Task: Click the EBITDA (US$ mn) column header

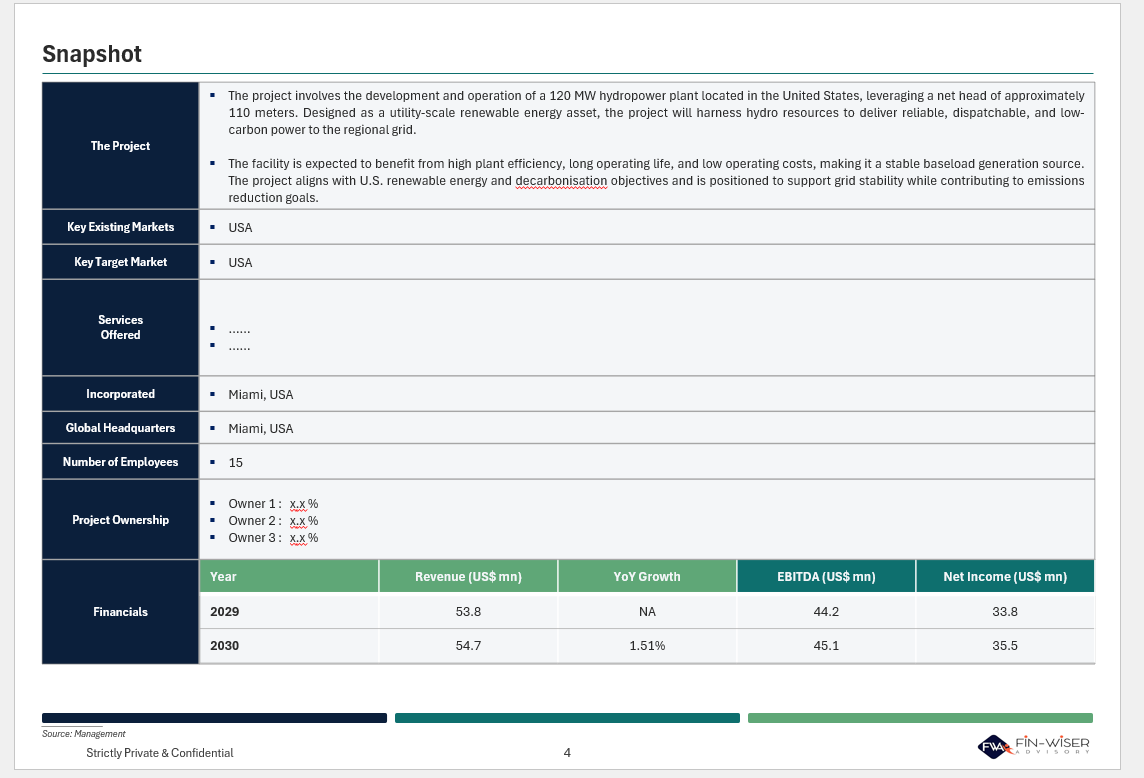Action: (x=826, y=577)
